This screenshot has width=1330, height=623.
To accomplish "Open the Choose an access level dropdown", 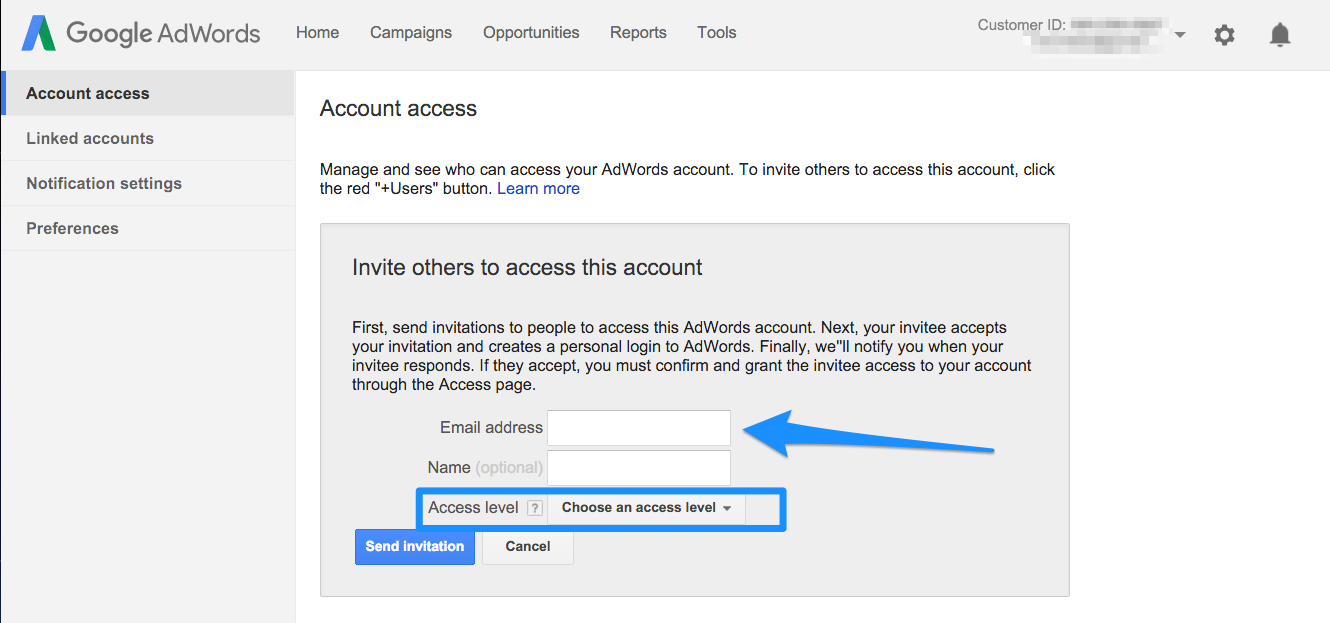I will click(646, 508).
